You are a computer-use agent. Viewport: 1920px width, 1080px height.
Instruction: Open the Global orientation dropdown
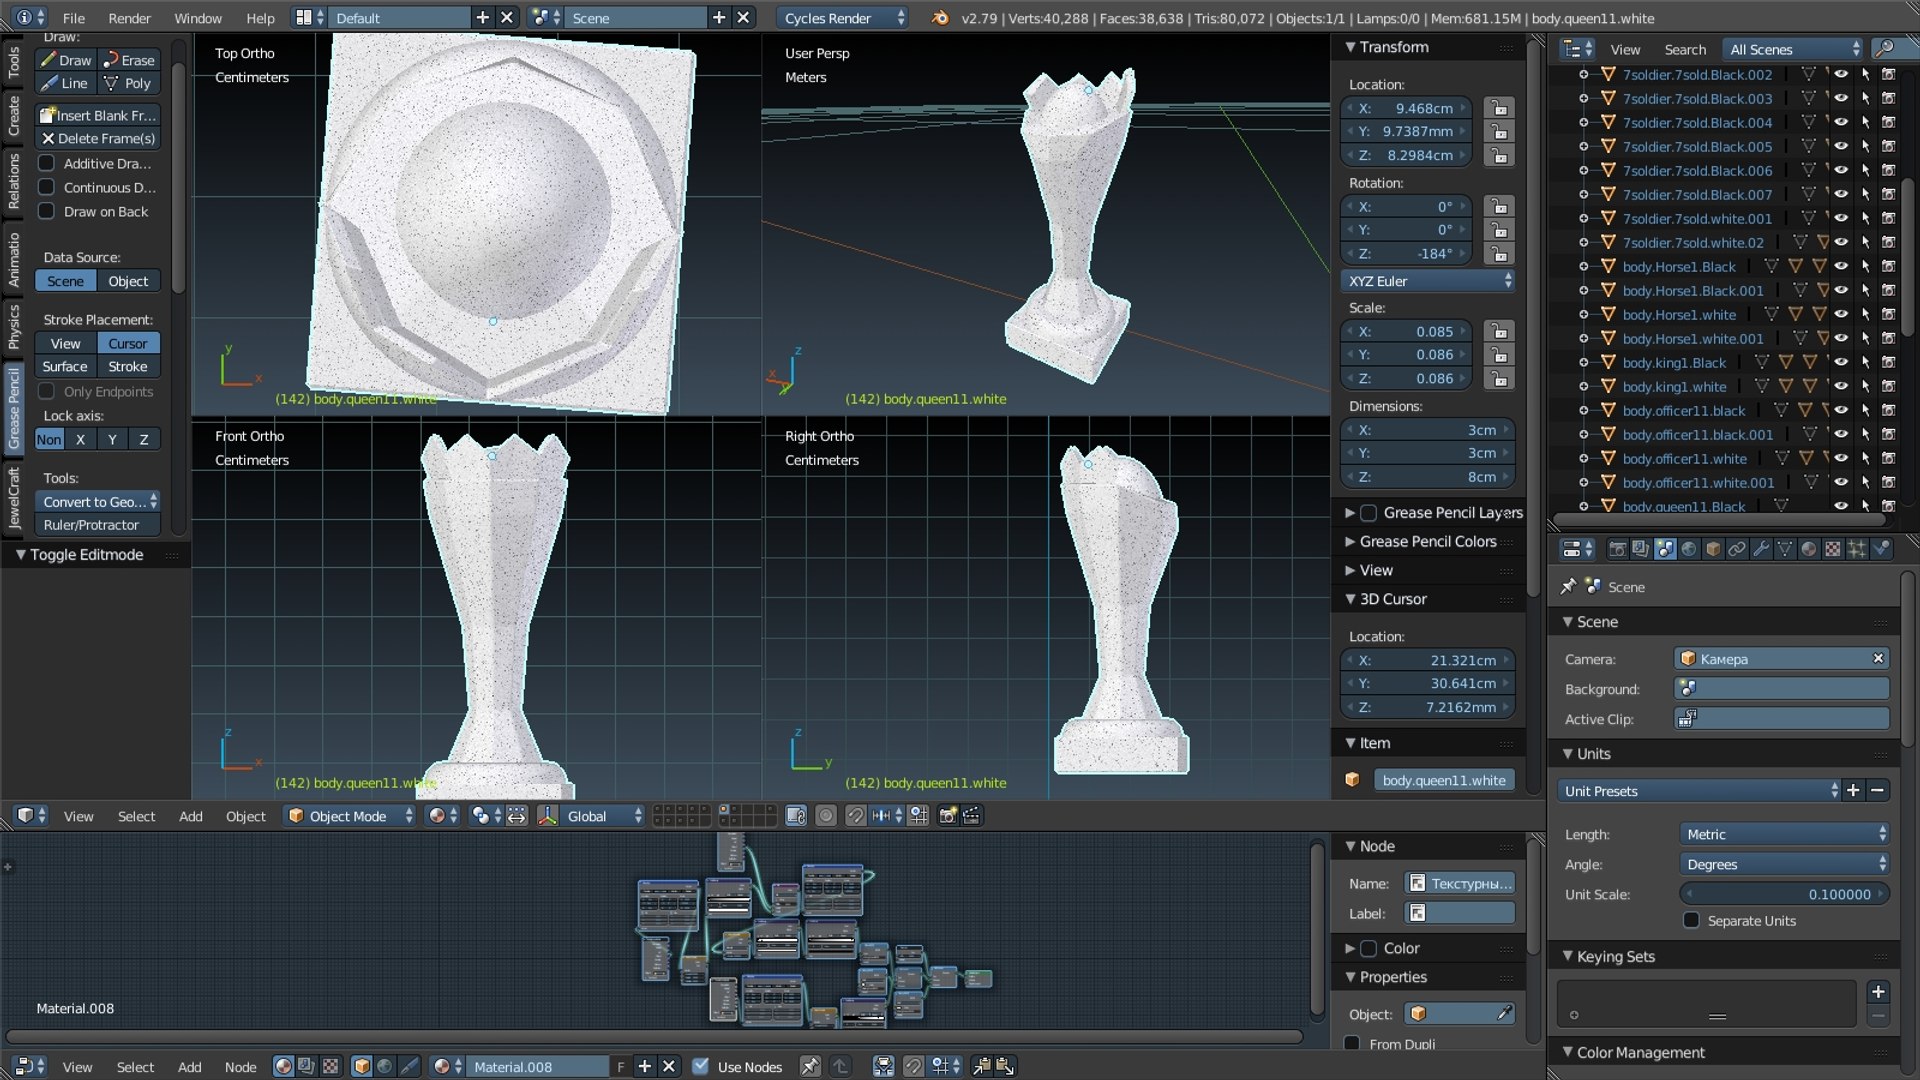click(x=604, y=816)
